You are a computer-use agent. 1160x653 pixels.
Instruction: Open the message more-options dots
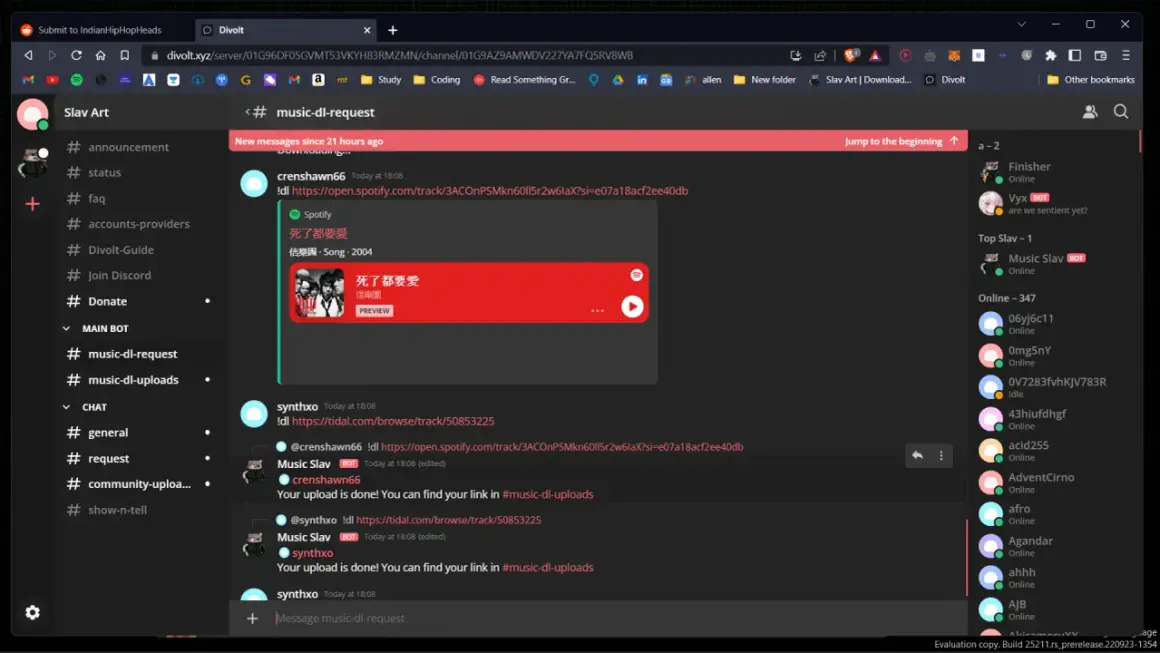[x=941, y=456]
